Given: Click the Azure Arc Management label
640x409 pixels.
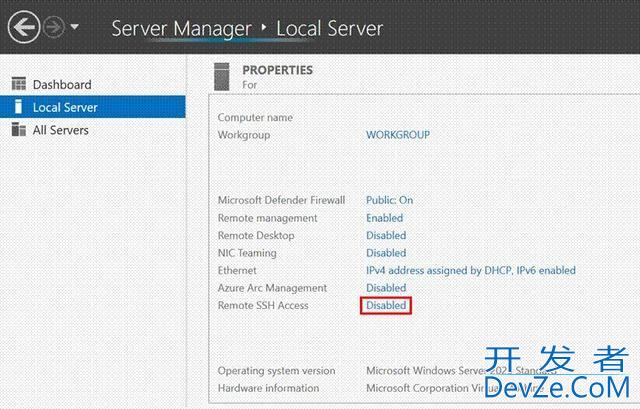Looking at the screenshot, I should pos(272,288).
